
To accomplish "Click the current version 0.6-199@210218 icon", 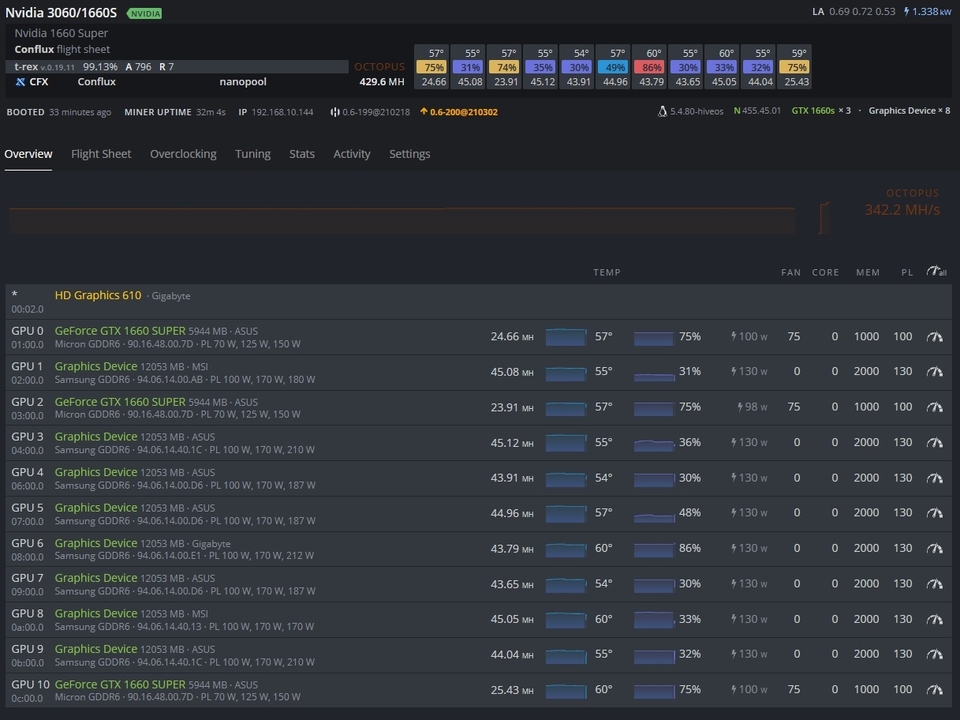I will click(334, 112).
